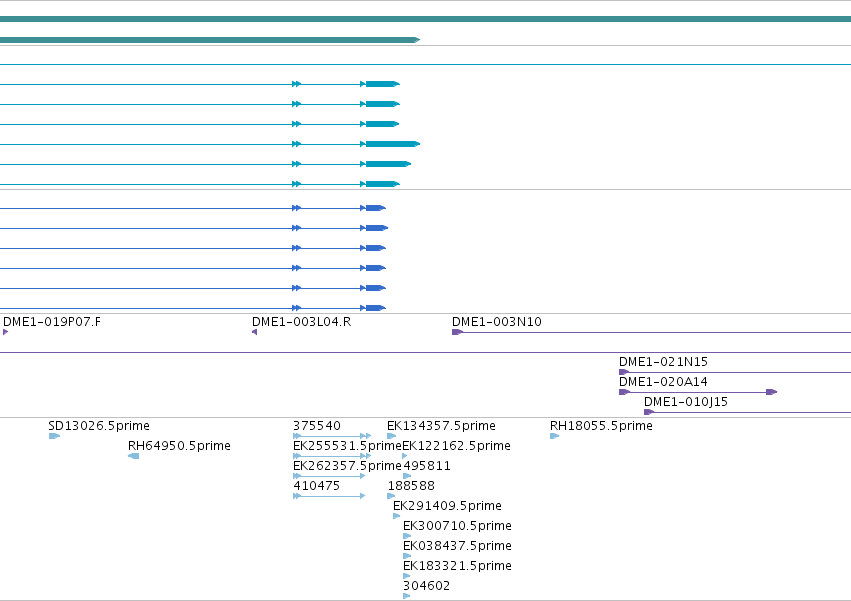
Task: Click the purple arrow glyph under DME1-003L04.R
Action: click(x=255, y=332)
